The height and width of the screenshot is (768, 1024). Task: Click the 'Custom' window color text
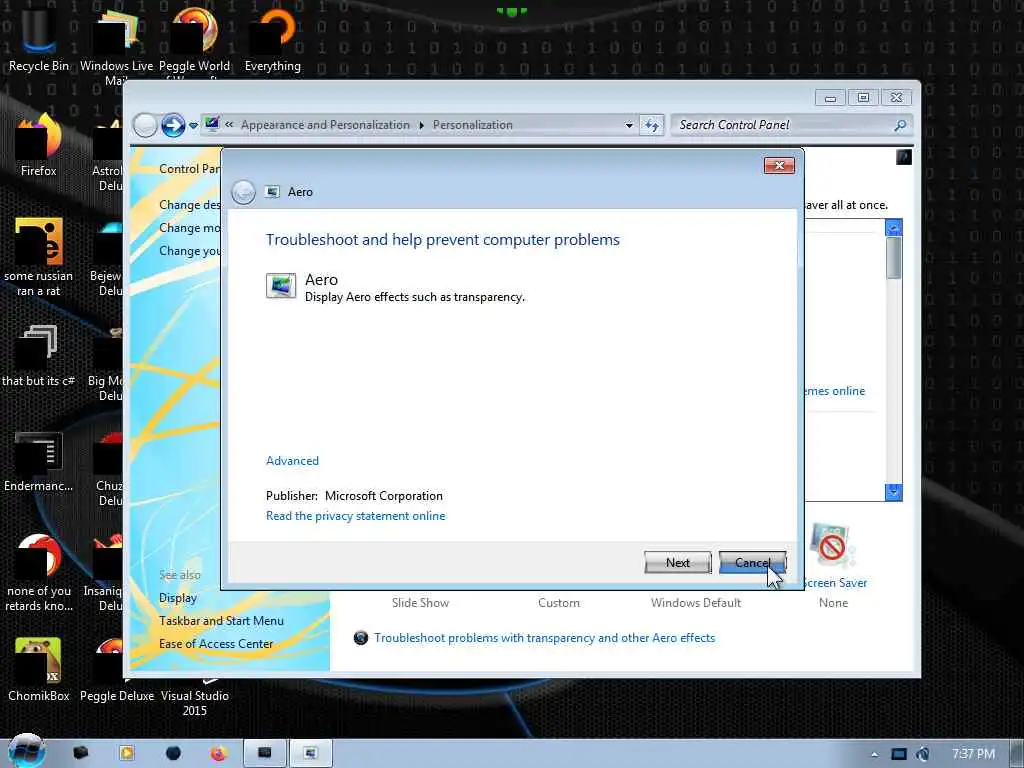coord(558,603)
